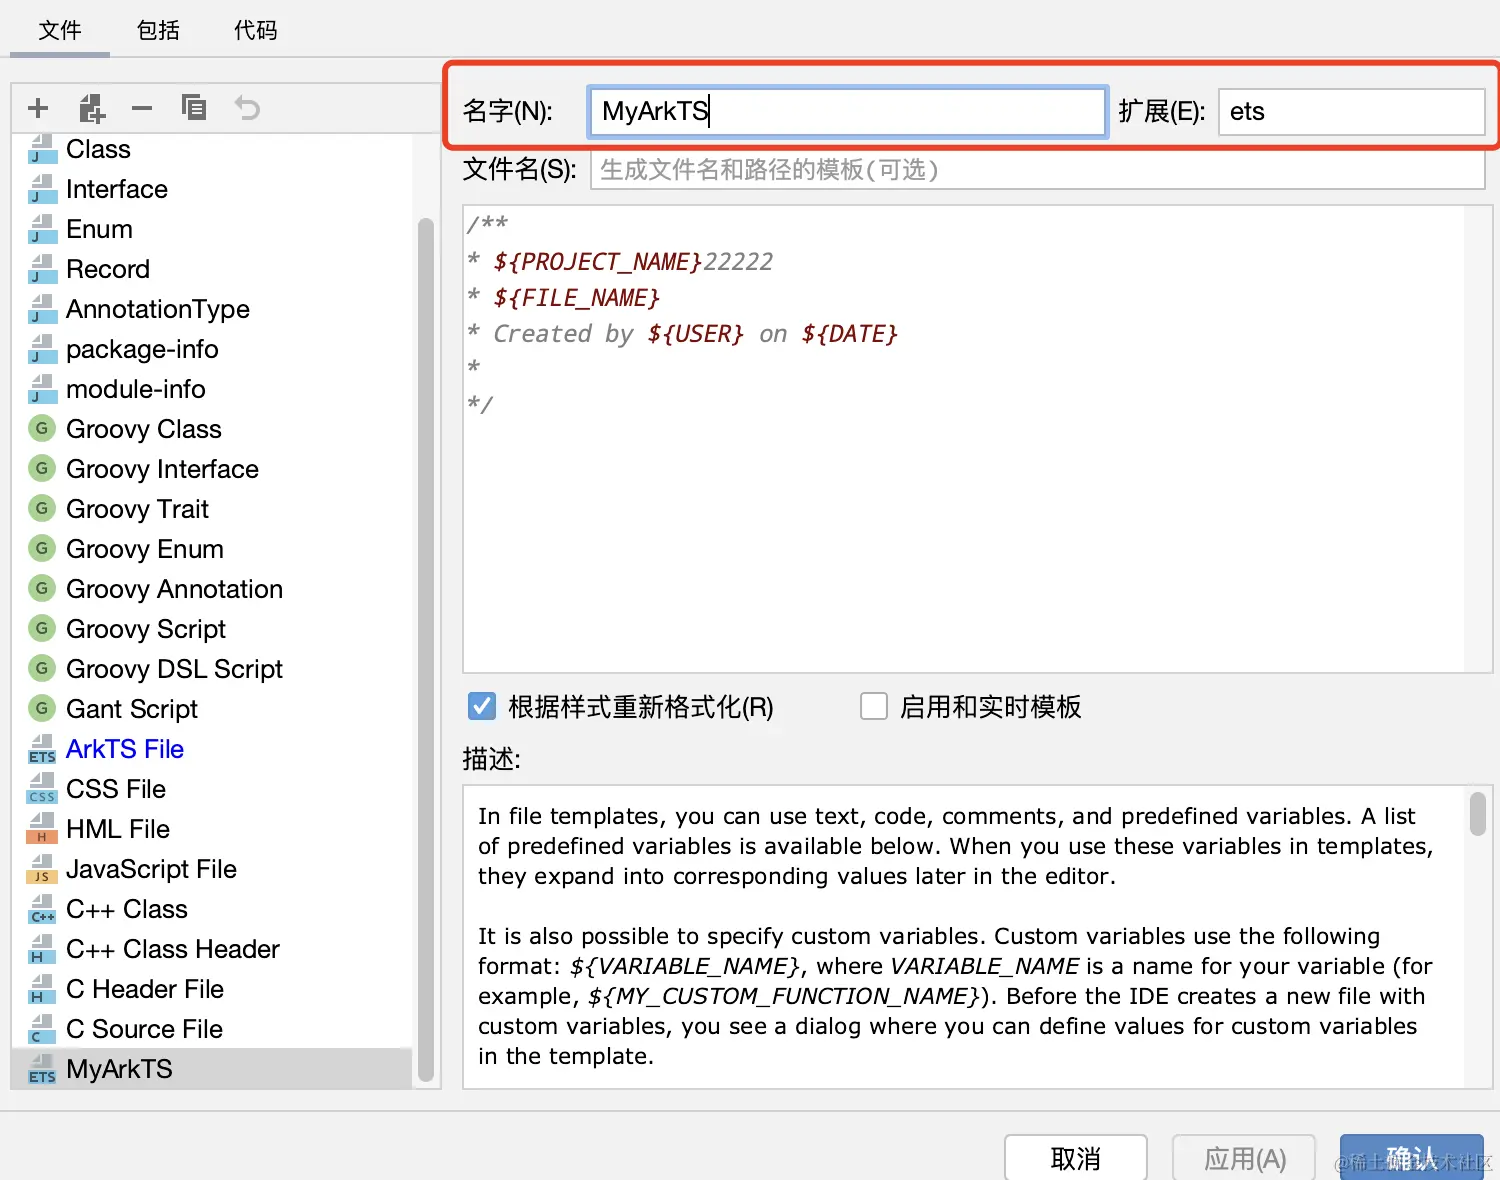Screen dimensions: 1500x1180
Task: Click the HML File icon
Action: [x=42, y=829]
